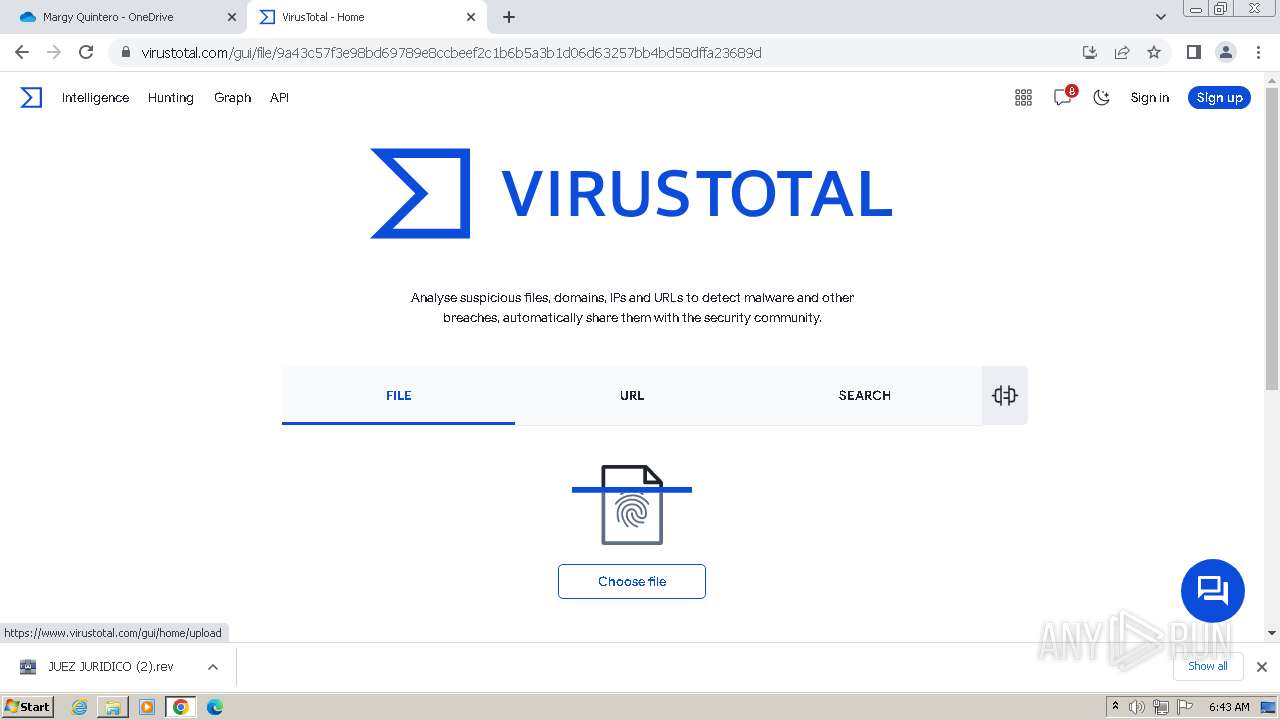Open the Chrome profile avatar
This screenshot has width=1280, height=720.
click(1226, 52)
